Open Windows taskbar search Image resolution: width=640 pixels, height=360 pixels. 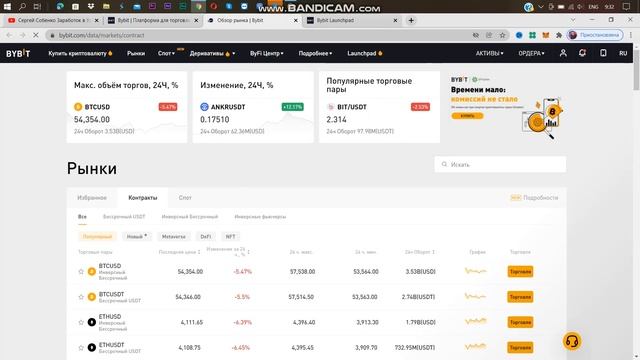click(x=22, y=7)
